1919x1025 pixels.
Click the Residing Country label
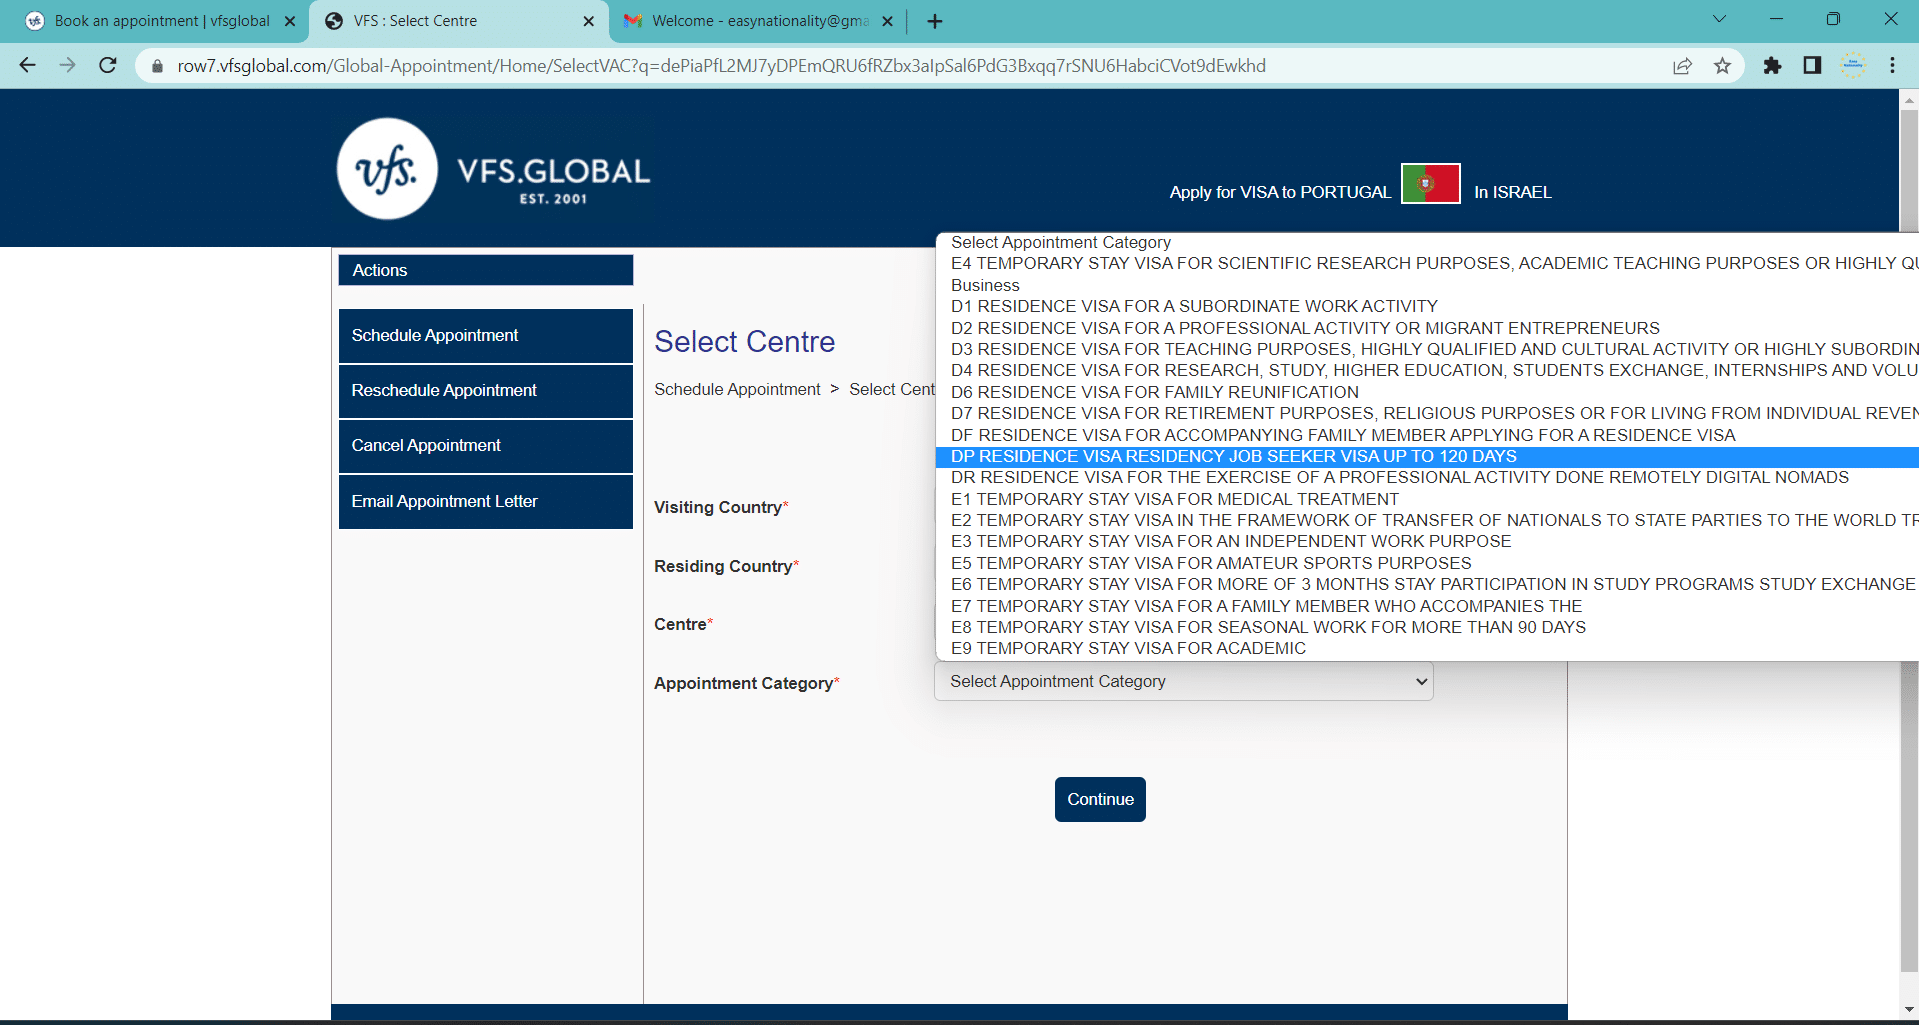pyautogui.click(x=723, y=566)
